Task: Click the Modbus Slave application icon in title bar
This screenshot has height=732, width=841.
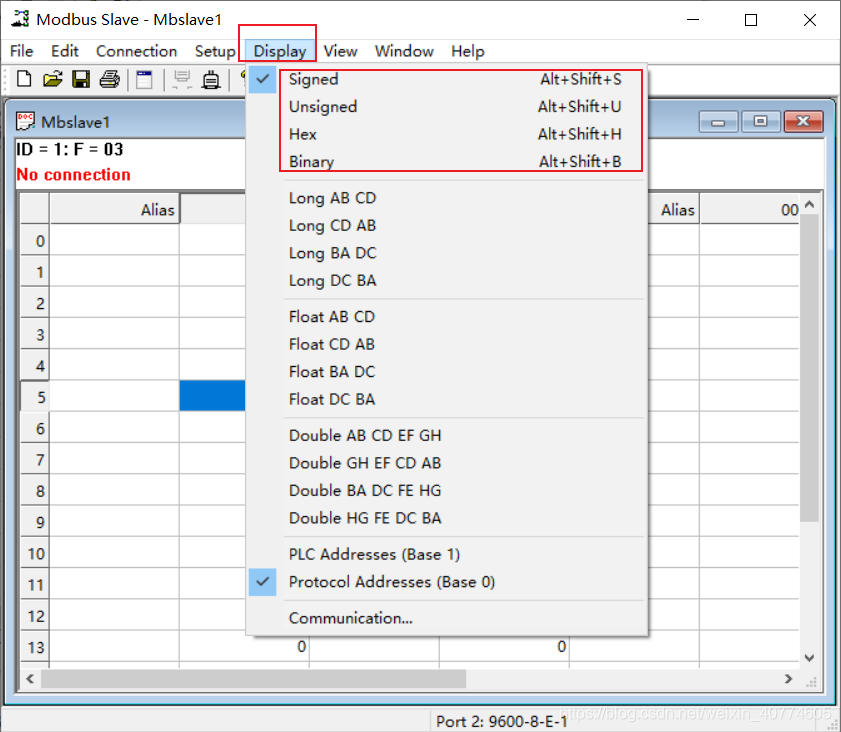Action: click(20, 19)
